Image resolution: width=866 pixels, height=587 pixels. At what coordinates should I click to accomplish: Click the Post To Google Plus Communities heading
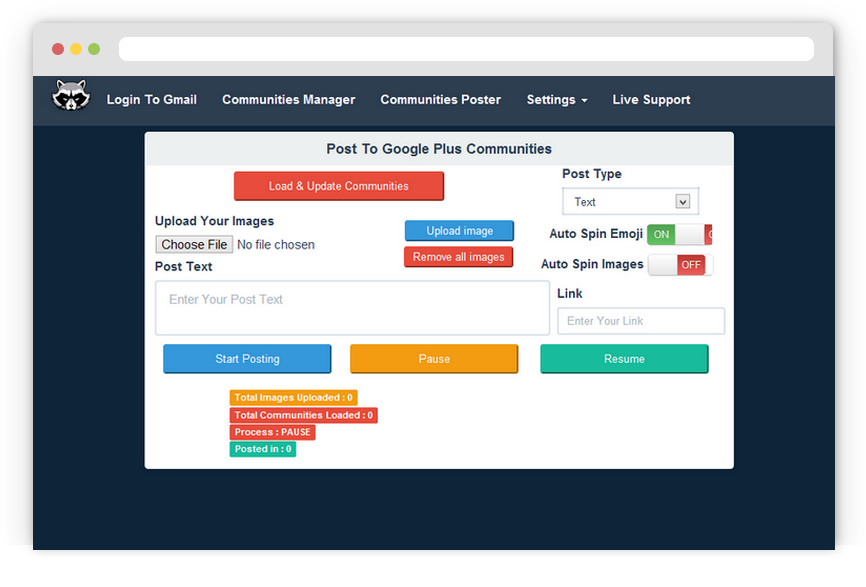point(439,149)
